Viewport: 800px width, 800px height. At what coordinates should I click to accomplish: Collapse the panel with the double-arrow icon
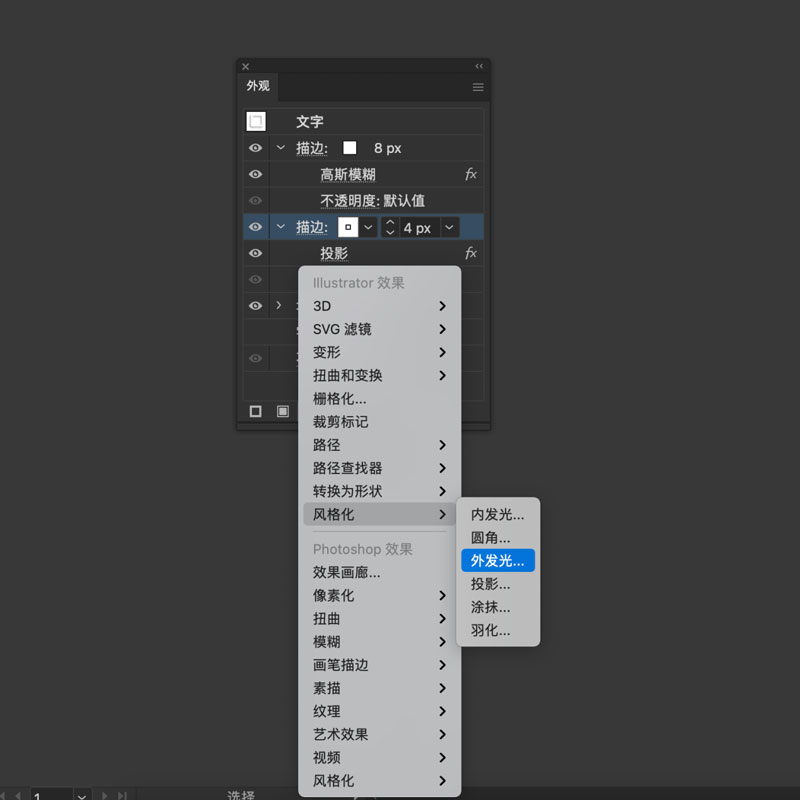(479, 66)
